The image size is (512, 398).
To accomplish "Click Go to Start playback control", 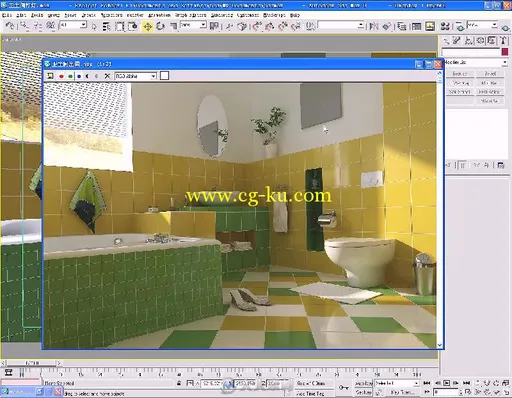I will coord(427,383).
